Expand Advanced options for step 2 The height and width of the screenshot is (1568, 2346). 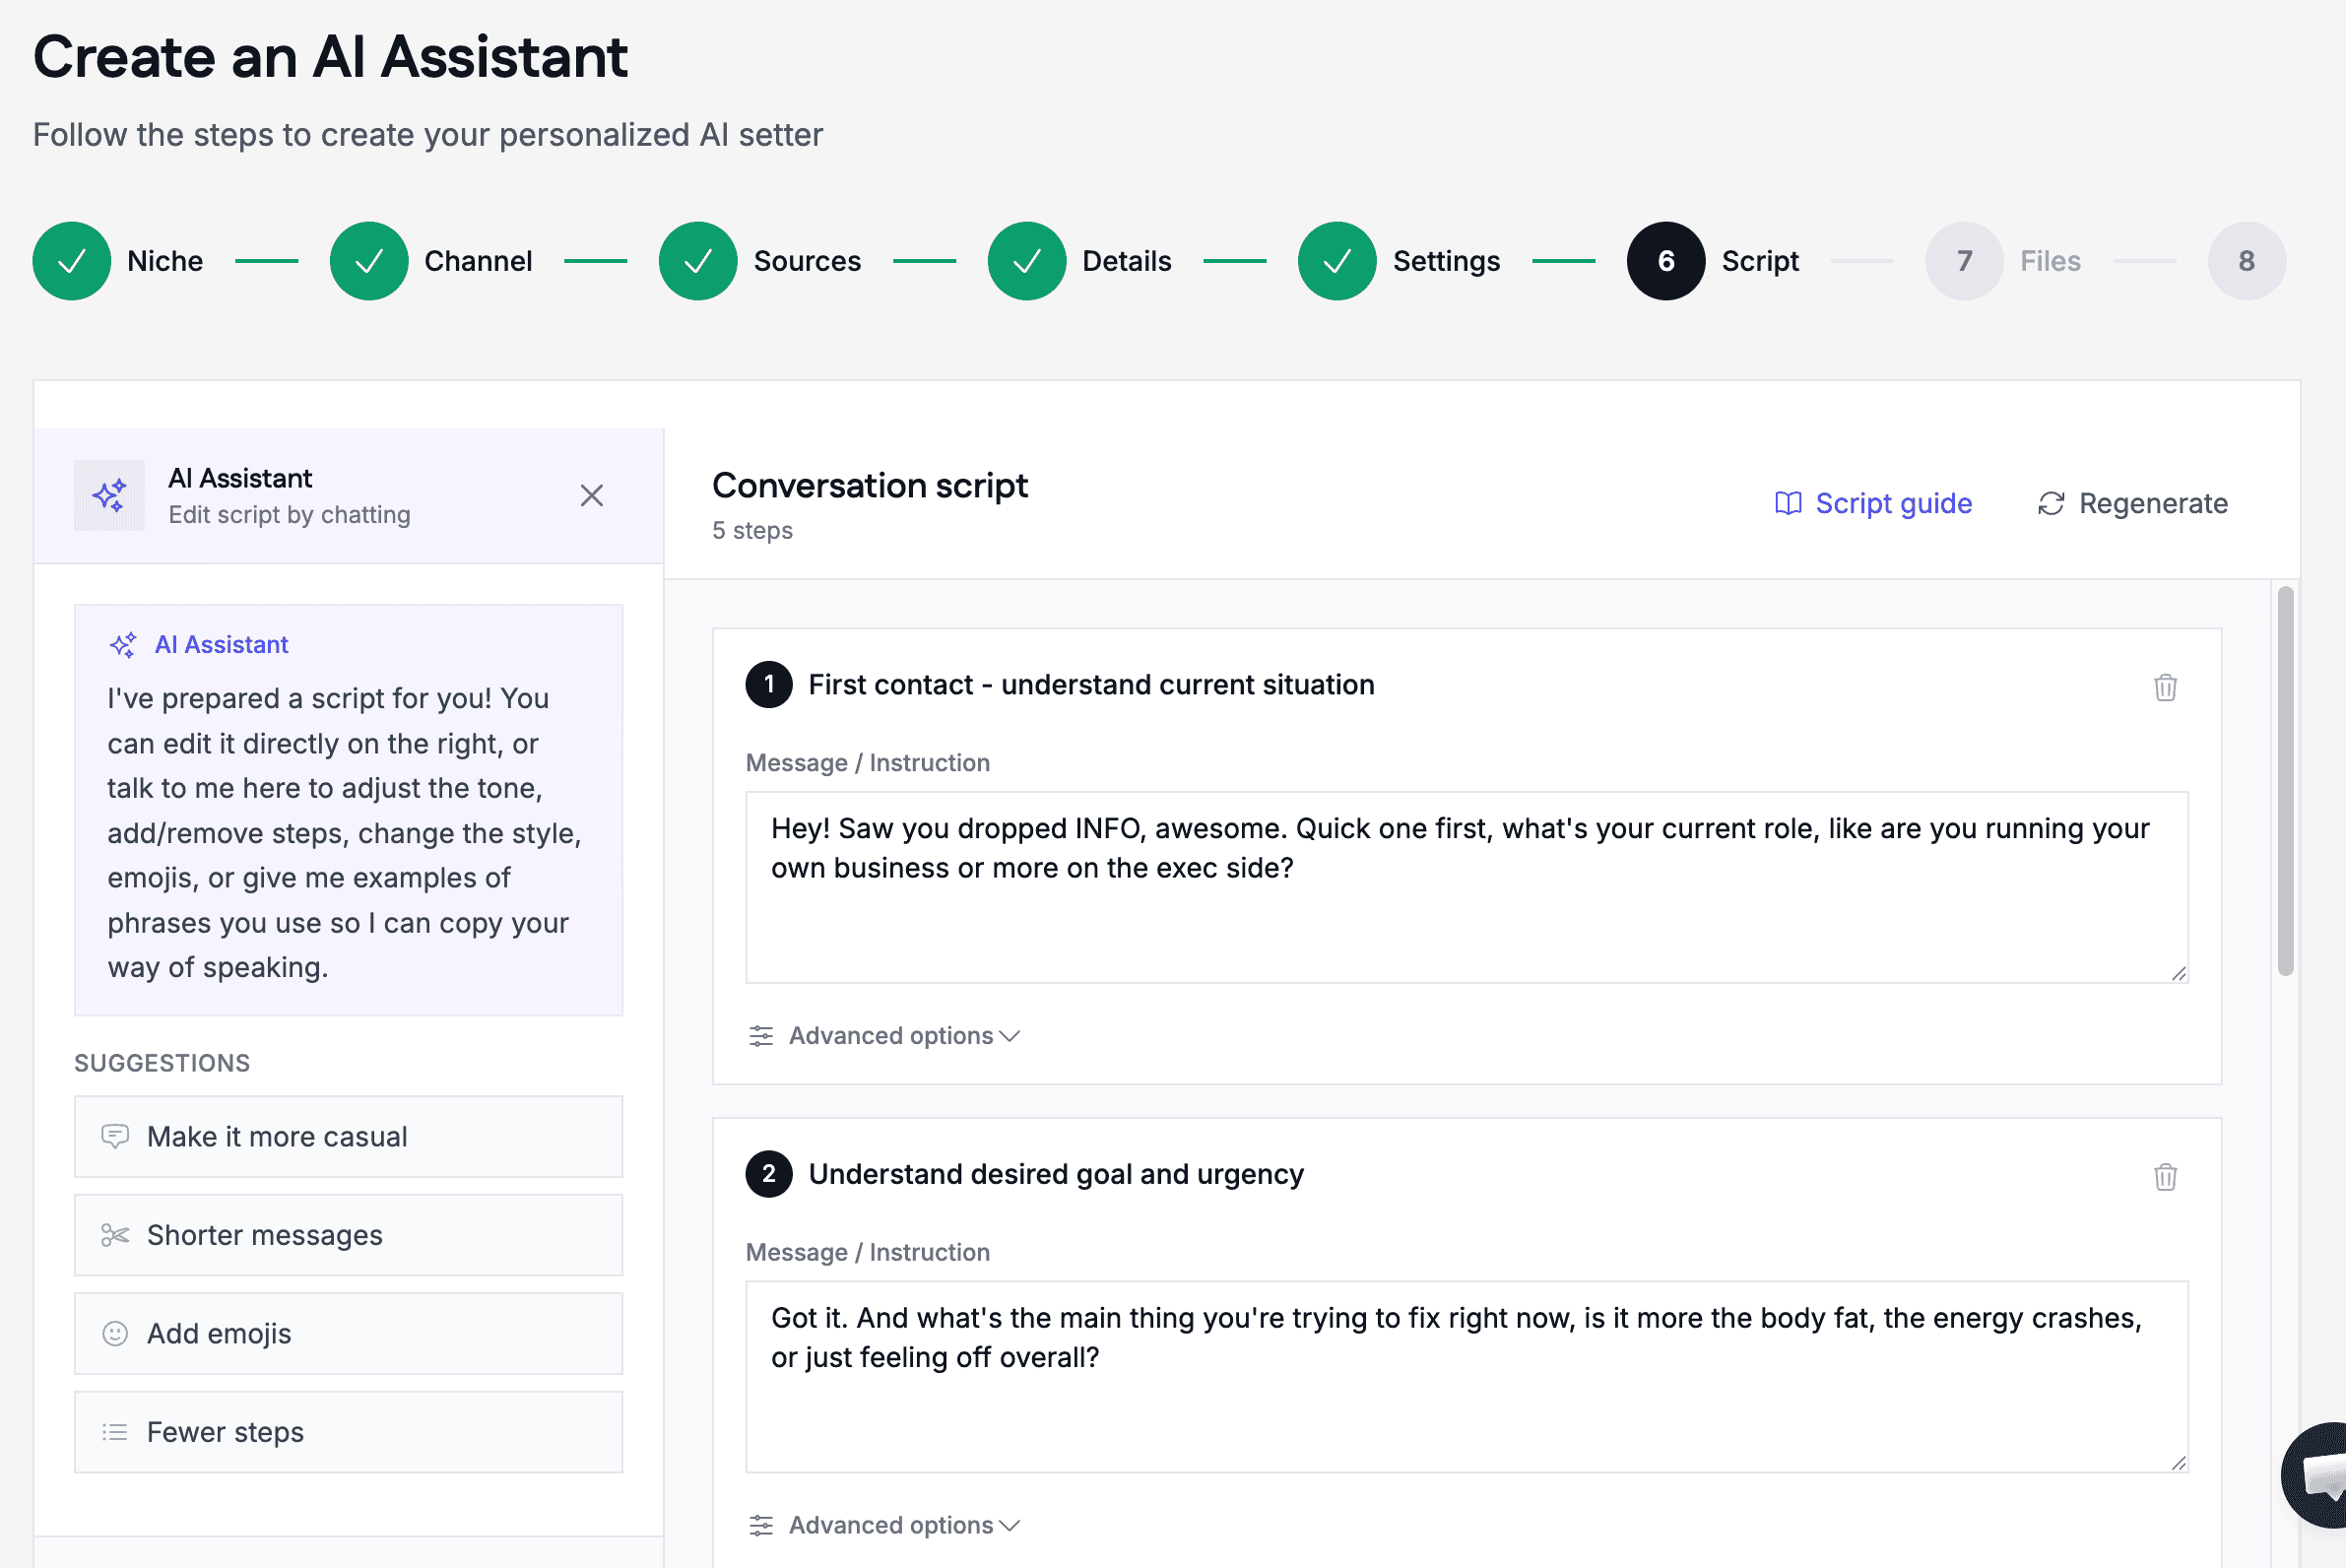coord(885,1525)
